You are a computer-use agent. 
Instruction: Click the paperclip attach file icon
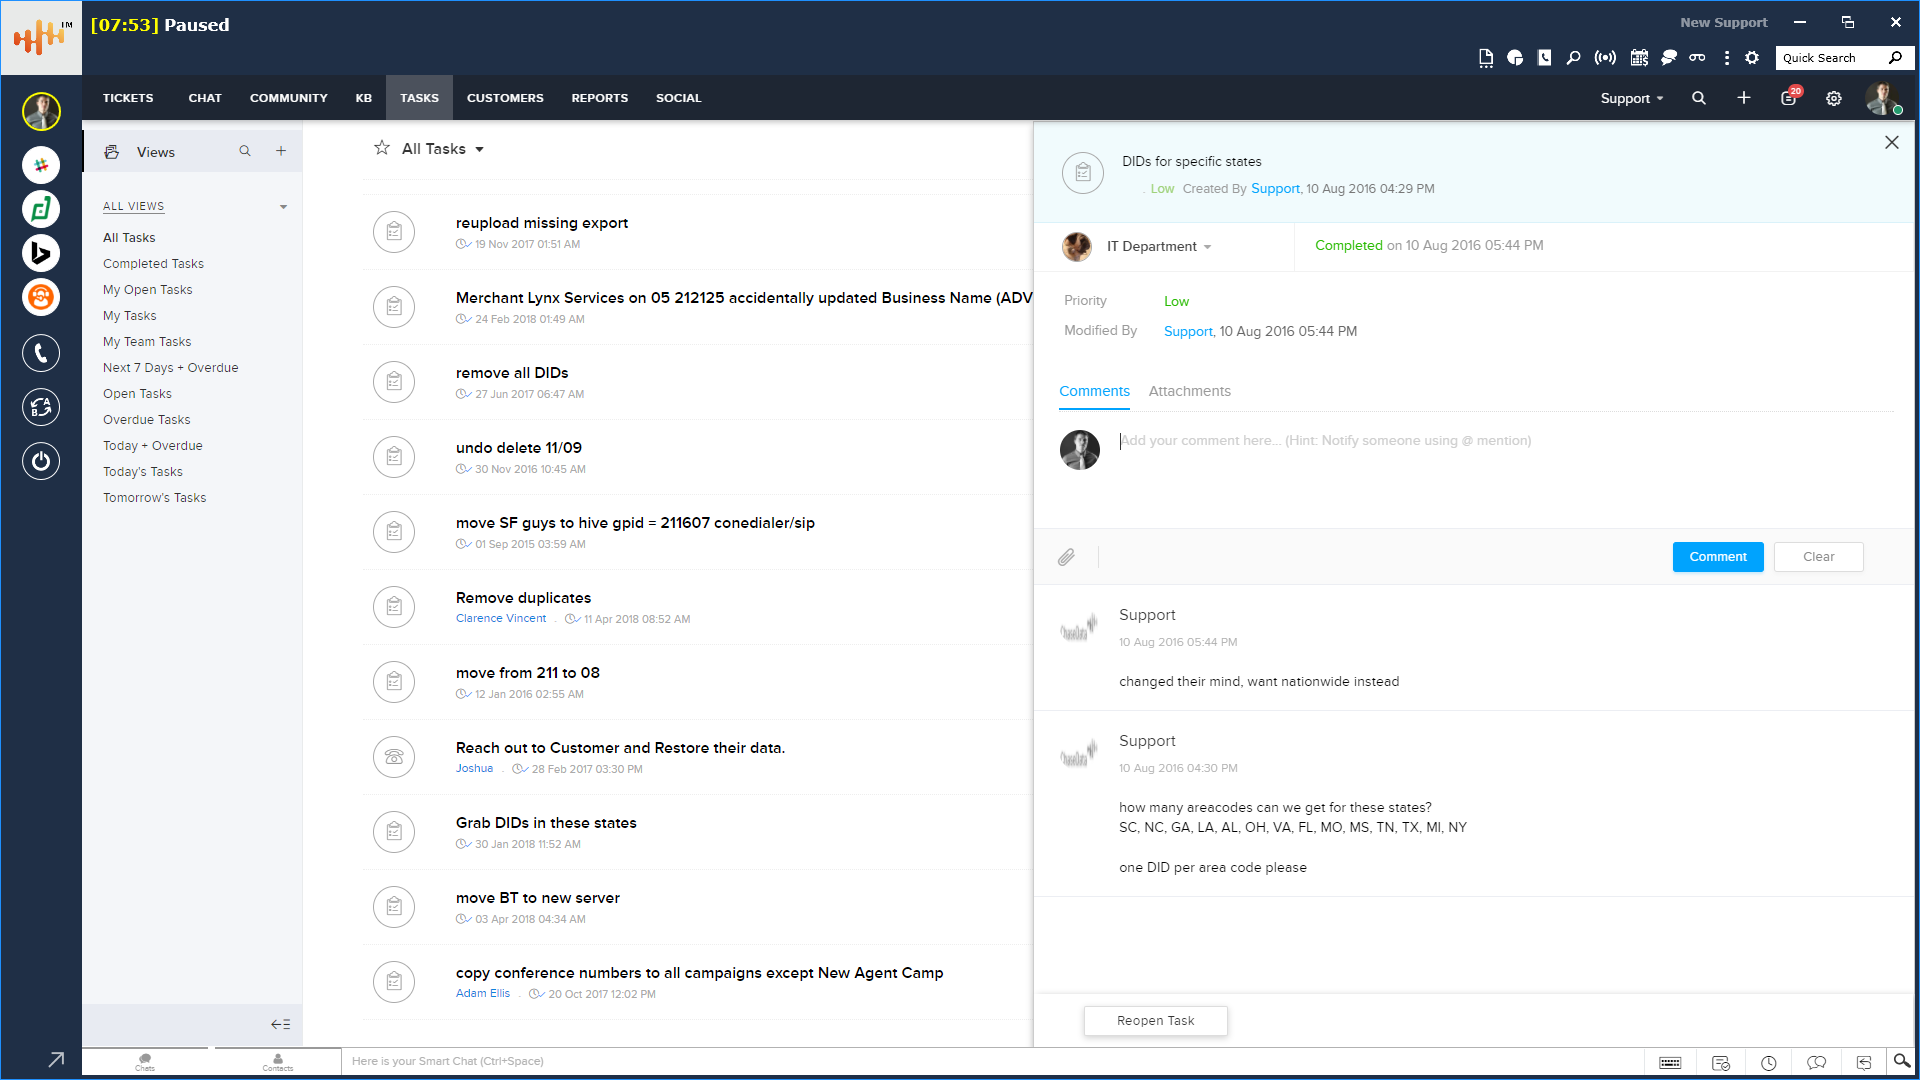tap(1066, 557)
